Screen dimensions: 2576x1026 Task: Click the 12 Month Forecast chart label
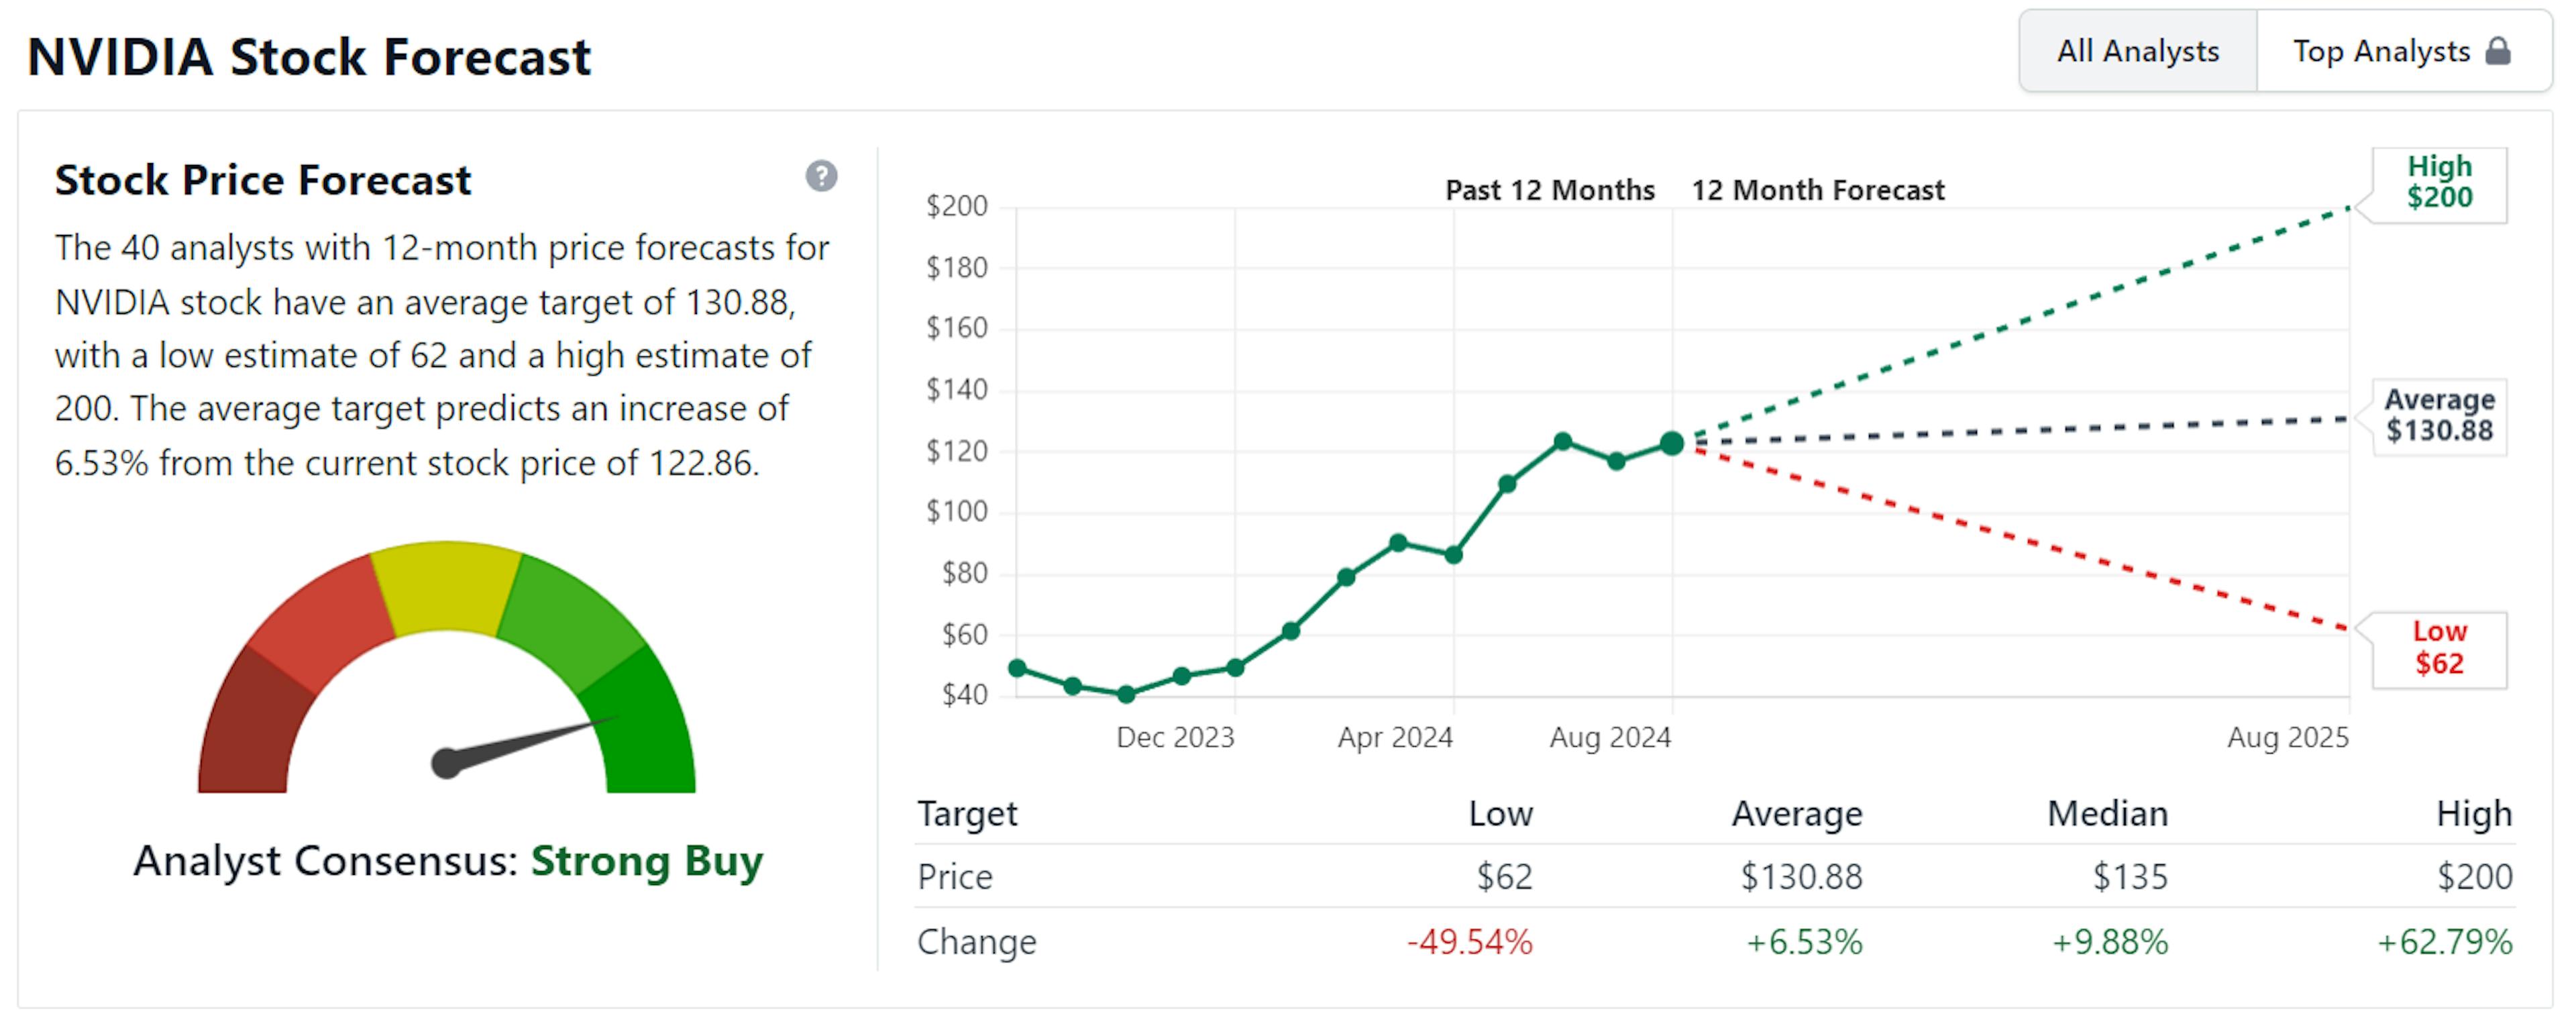click(x=1817, y=190)
